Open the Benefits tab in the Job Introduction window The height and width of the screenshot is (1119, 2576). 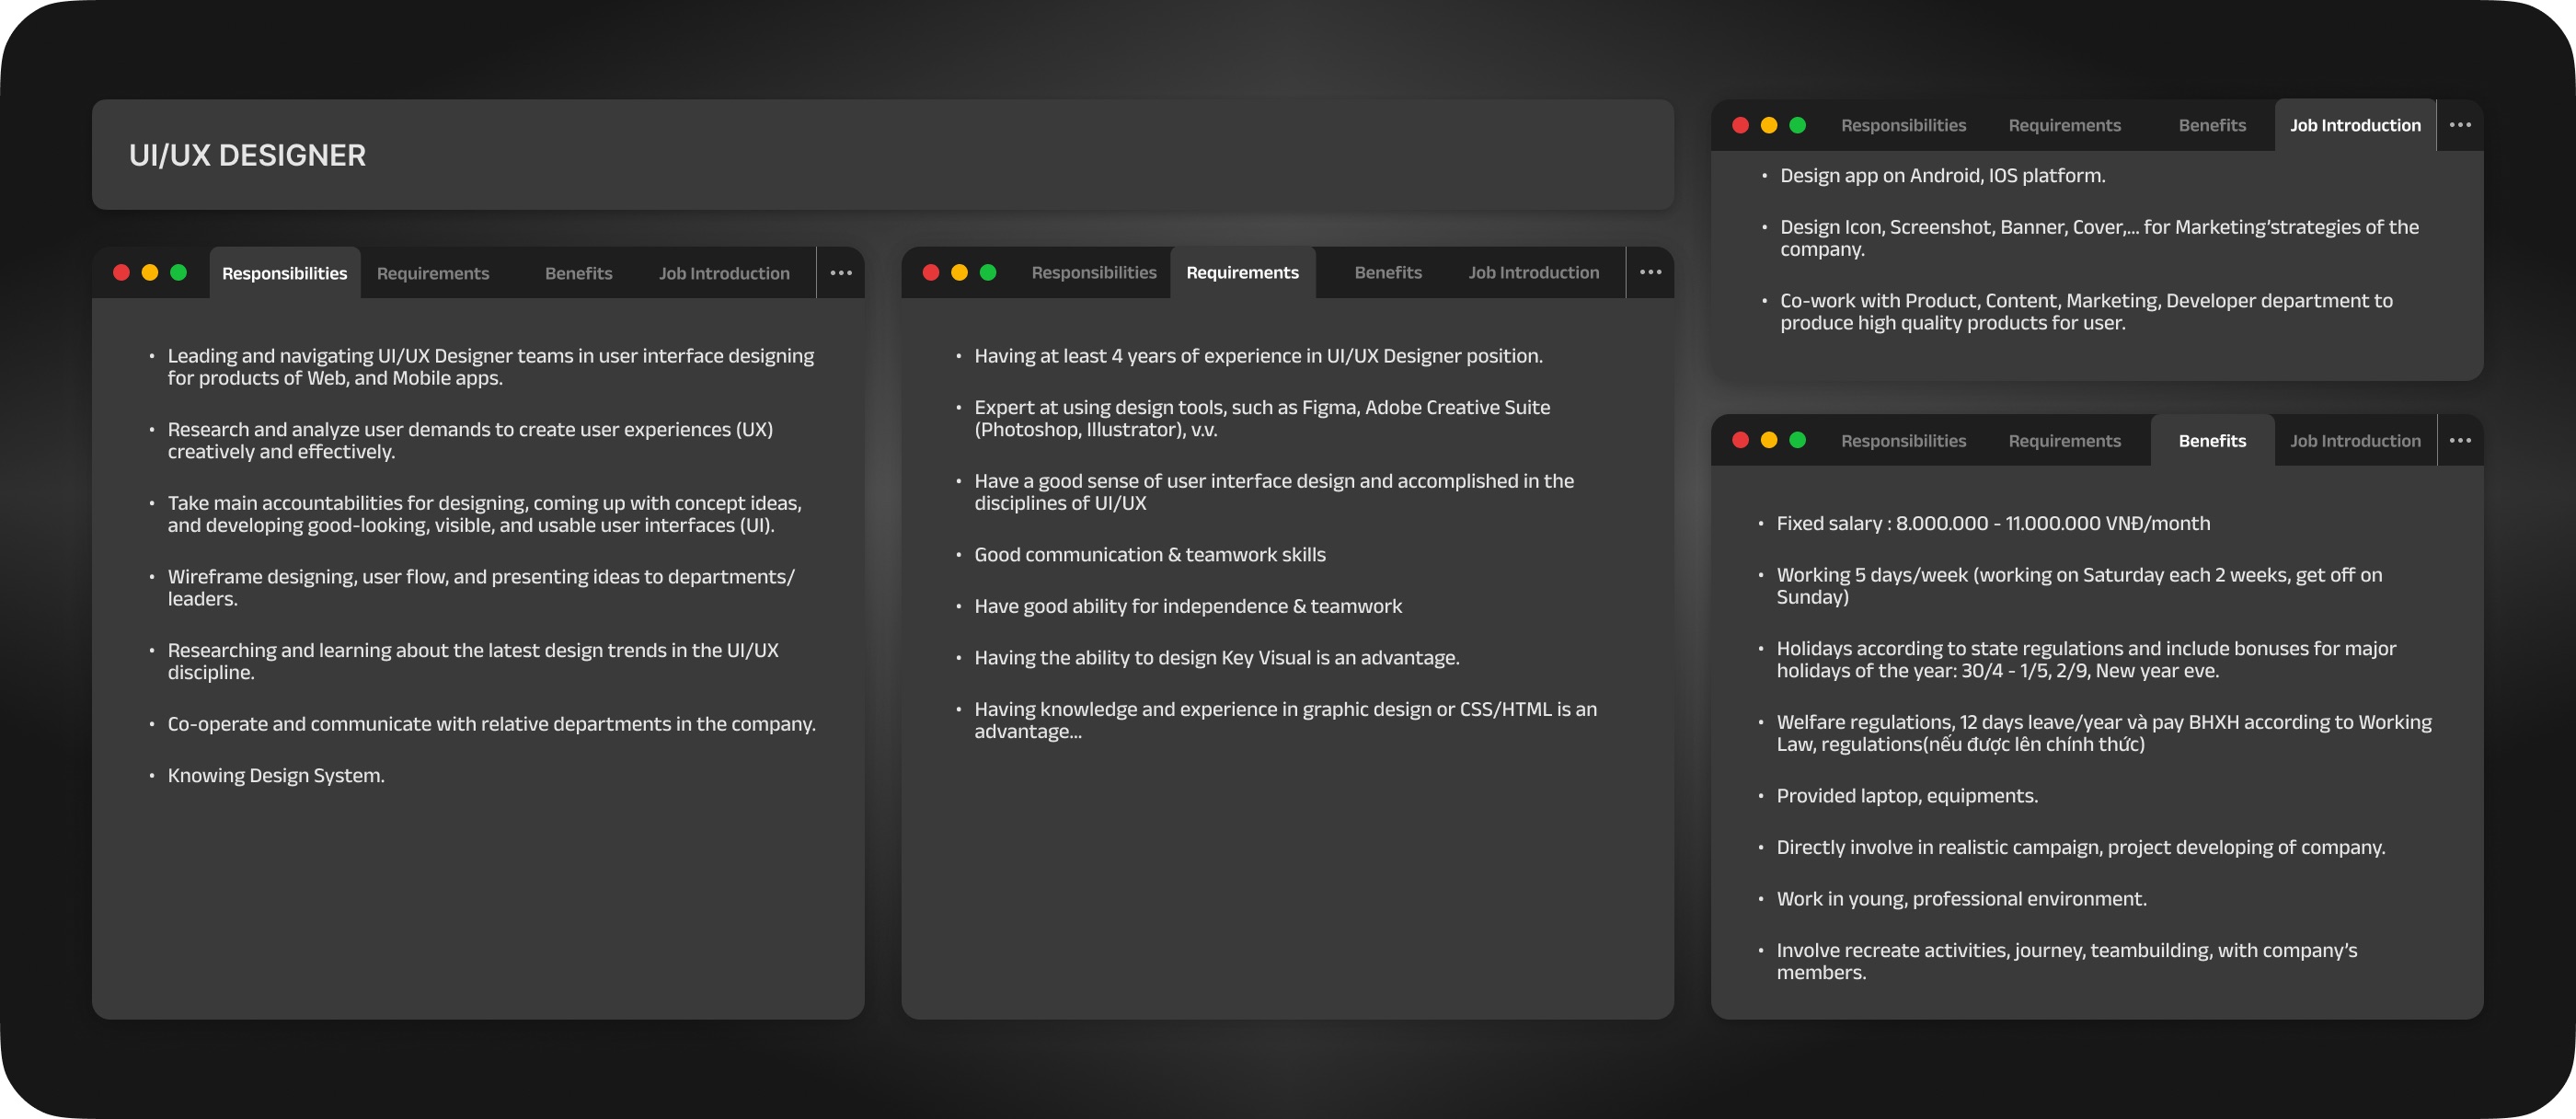click(2212, 125)
